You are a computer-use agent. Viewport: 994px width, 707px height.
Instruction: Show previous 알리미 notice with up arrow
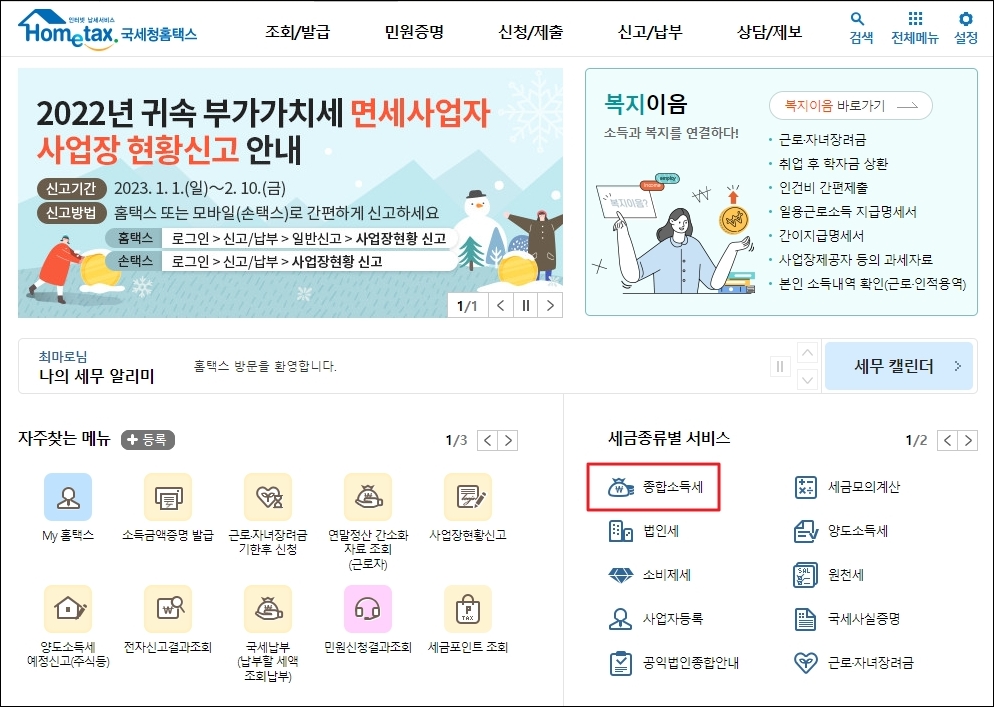807,353
